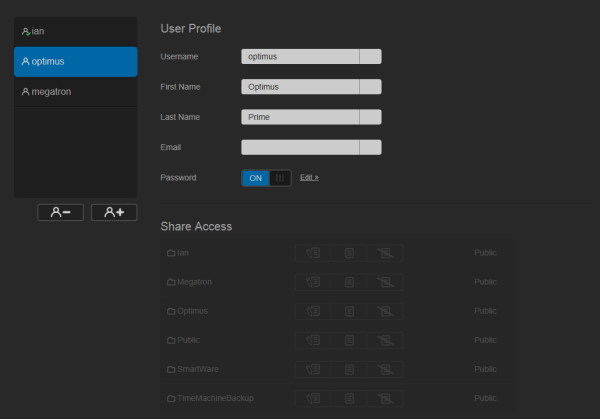Select user ian in the list
The image size is (600, 419).
coord(75,31)
